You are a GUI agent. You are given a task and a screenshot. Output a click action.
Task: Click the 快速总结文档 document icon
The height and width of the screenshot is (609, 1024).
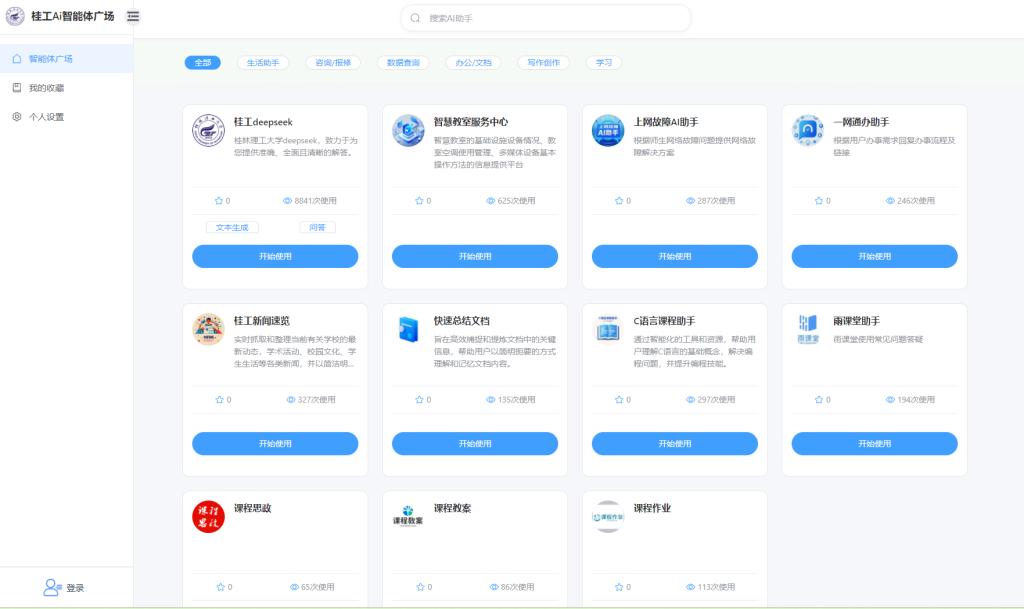coord(408,329)
